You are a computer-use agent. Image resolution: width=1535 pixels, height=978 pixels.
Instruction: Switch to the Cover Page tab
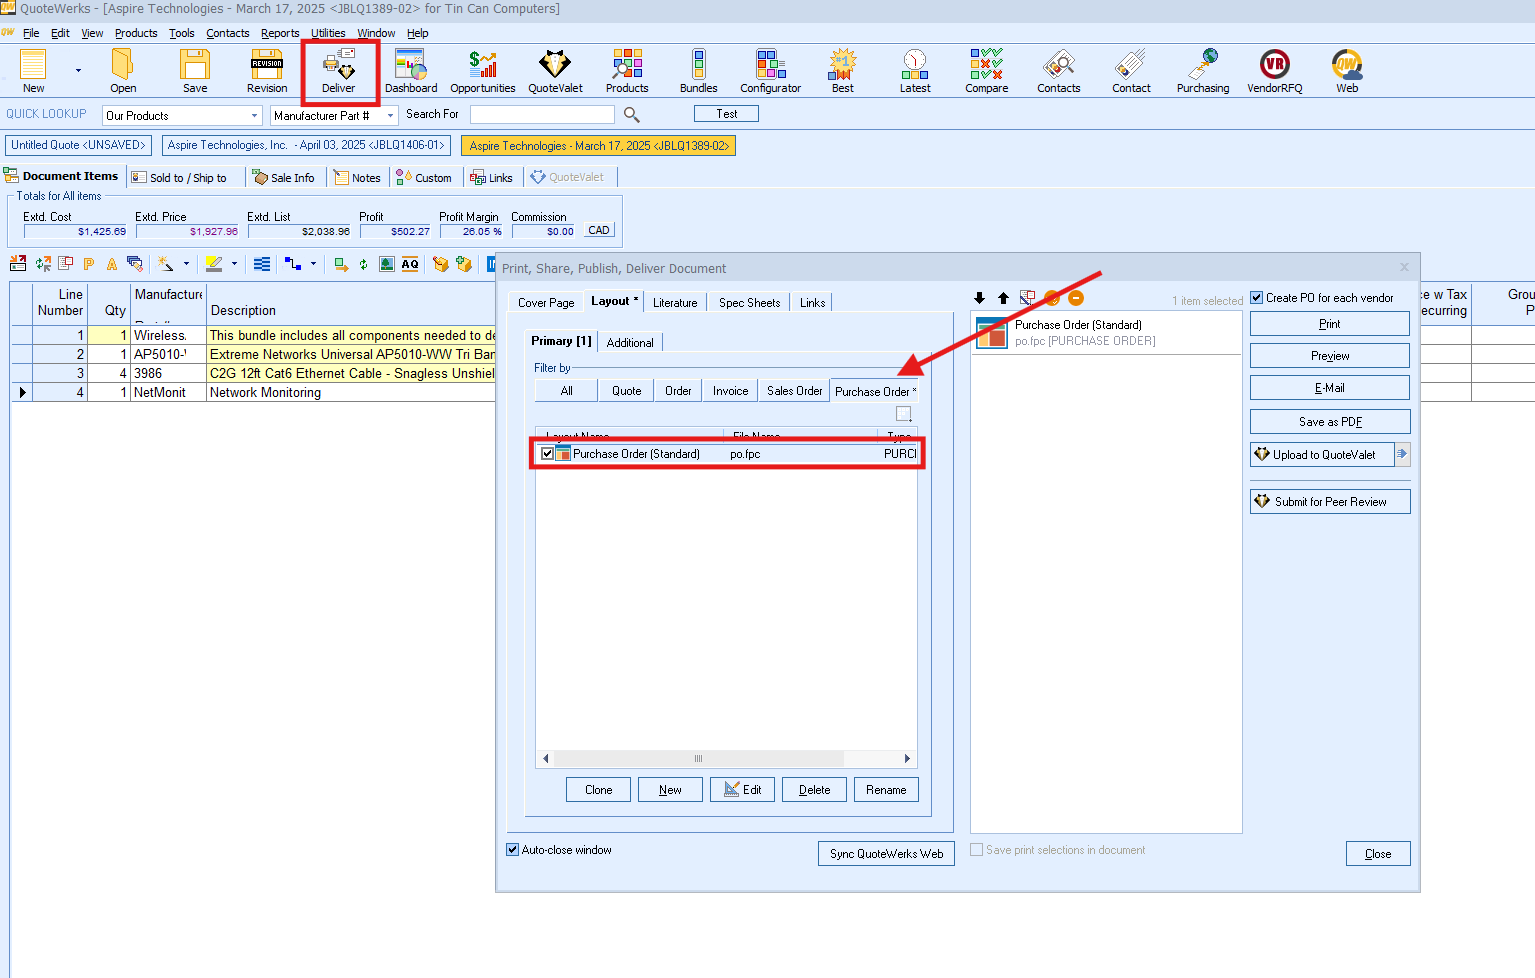click(x=546, y=302)
